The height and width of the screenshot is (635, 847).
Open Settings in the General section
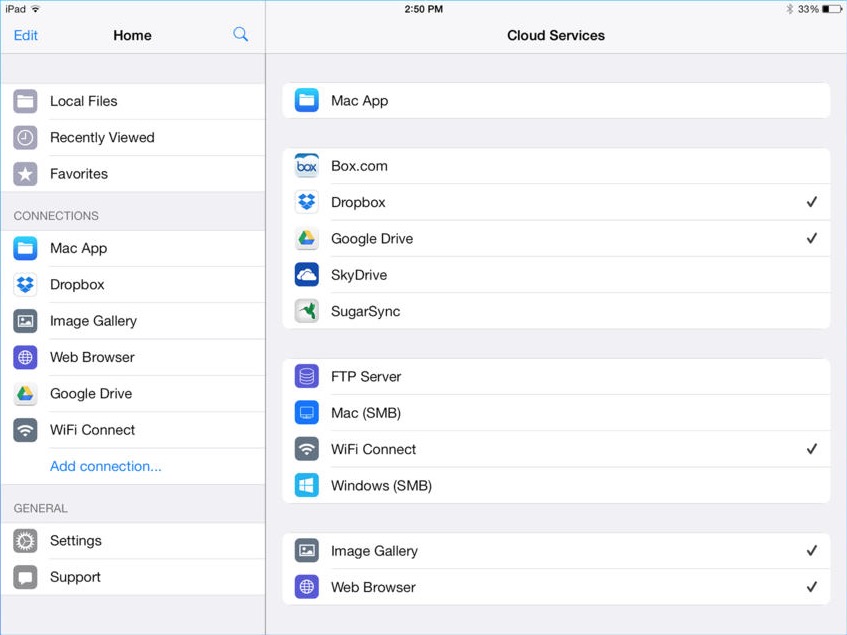133,541
